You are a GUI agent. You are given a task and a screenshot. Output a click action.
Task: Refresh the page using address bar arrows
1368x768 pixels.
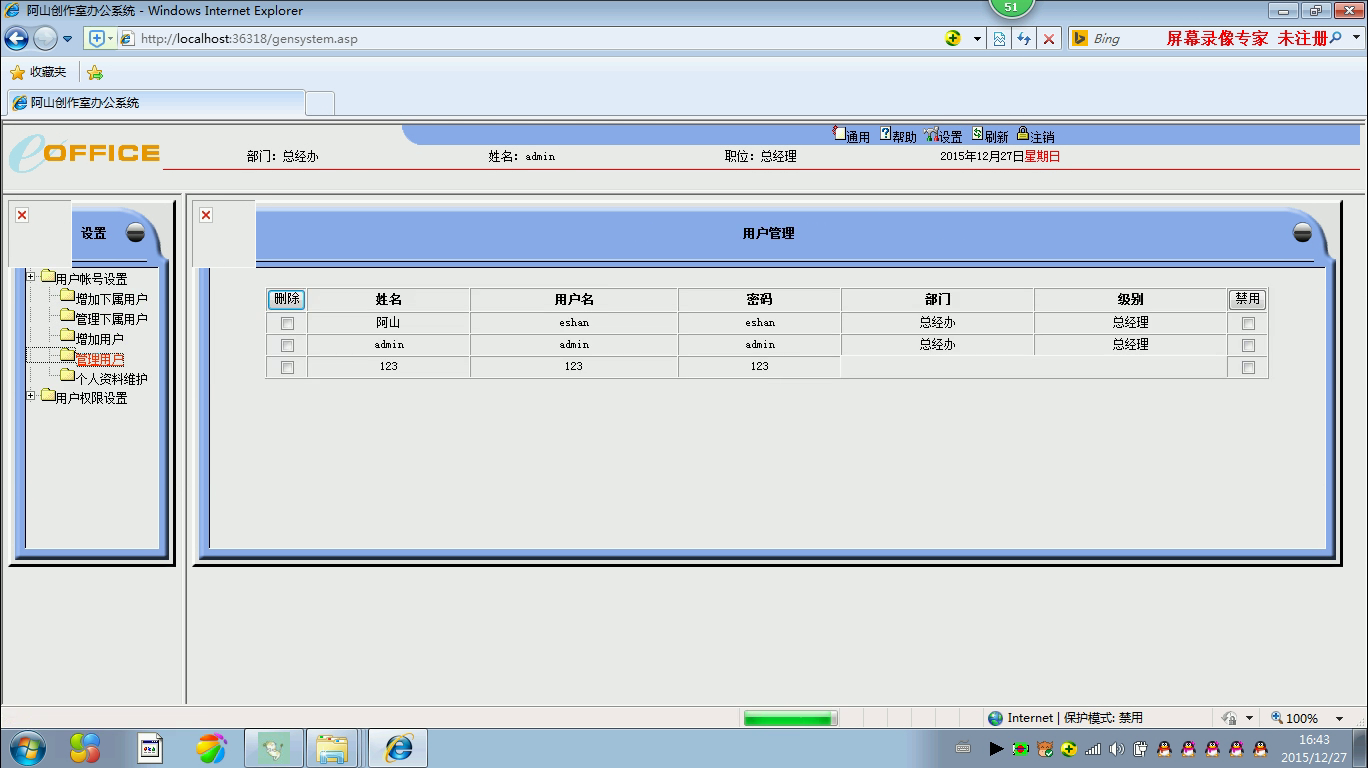pos(1024,39)
